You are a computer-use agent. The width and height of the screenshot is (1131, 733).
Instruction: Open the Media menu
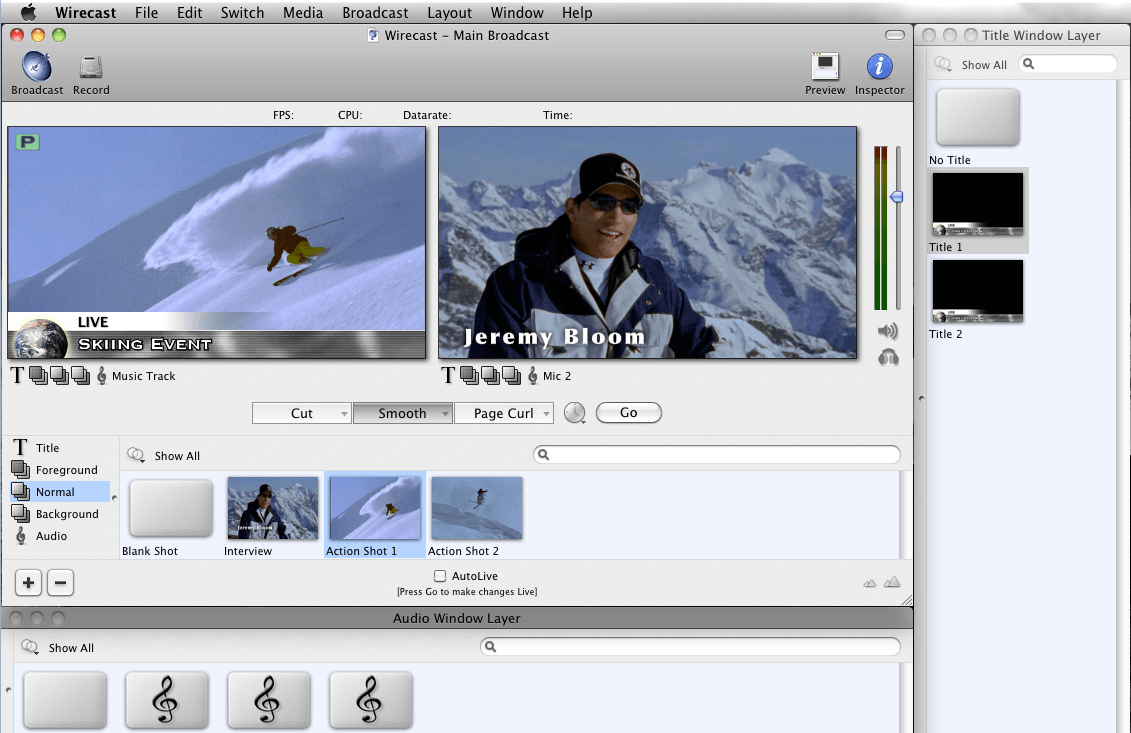tap(303, 12)
